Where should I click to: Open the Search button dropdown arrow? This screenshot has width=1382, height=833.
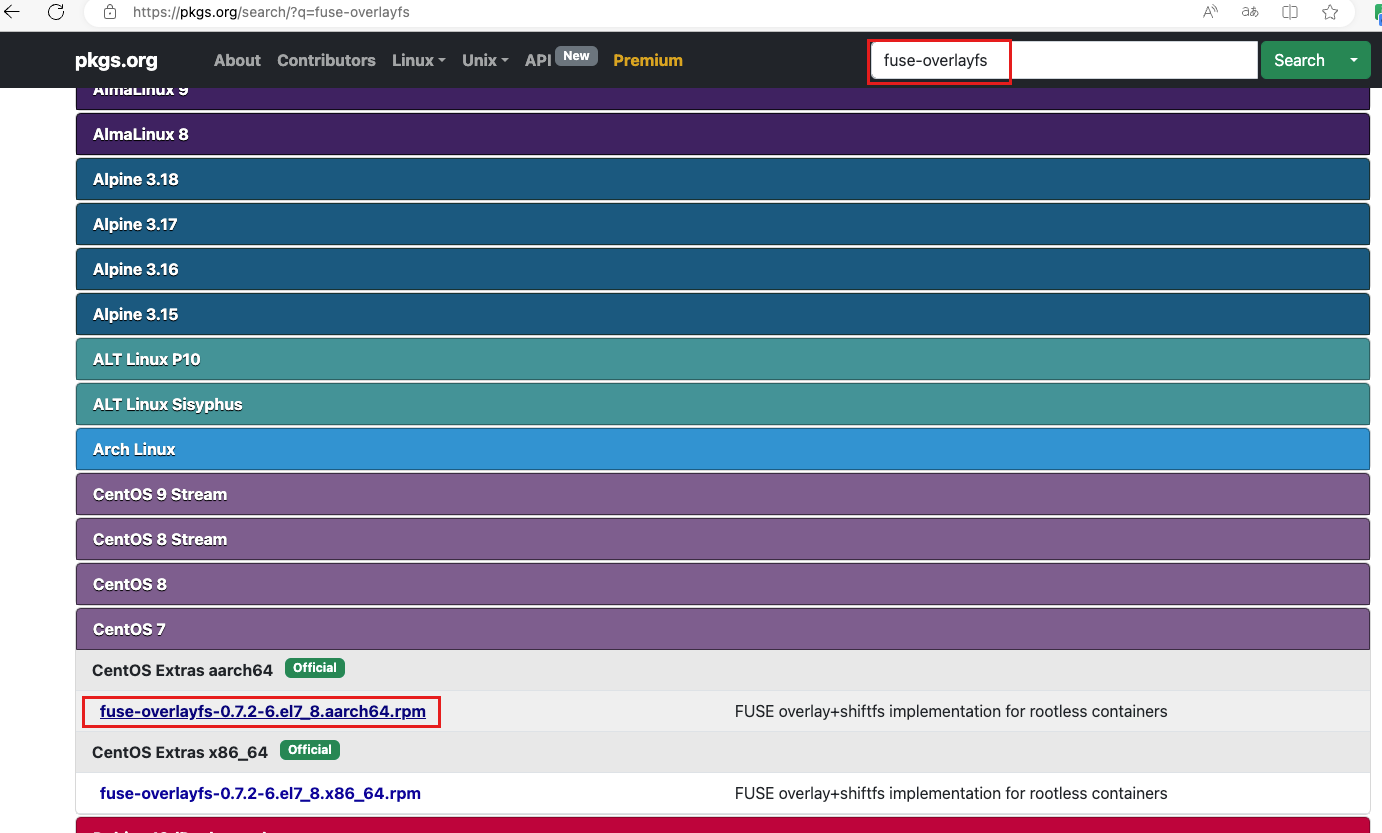1354,60
